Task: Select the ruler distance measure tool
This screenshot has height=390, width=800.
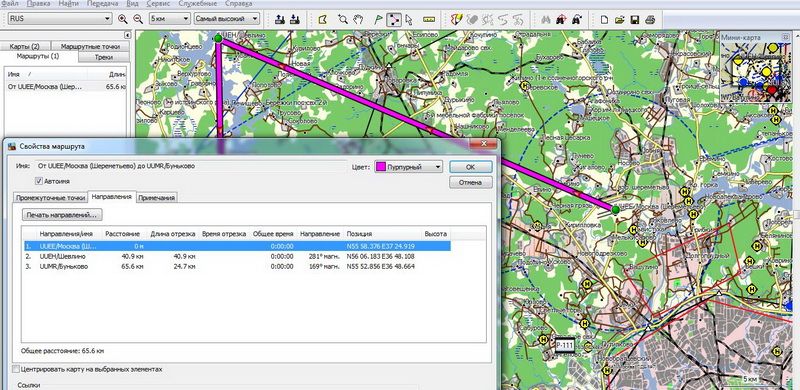Action: (x=429, y=19)
